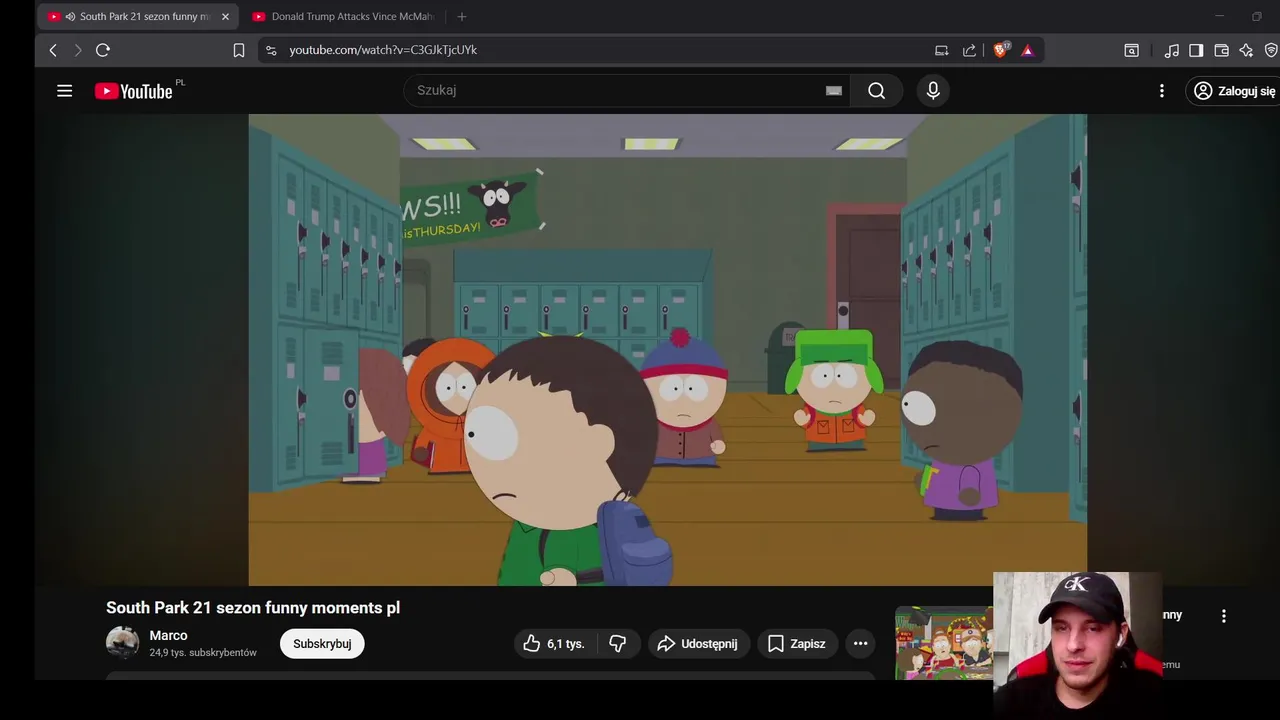
Task: Open Brave Shields lion icon
Action: click(1000, 50)
